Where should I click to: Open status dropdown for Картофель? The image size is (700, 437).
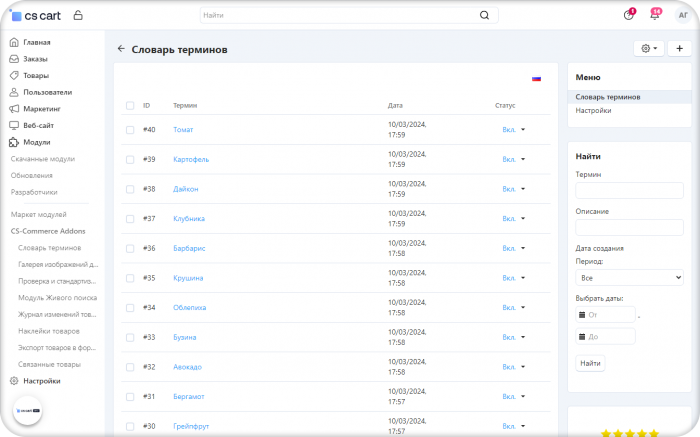pyautogui.click(x=513, y=159)
